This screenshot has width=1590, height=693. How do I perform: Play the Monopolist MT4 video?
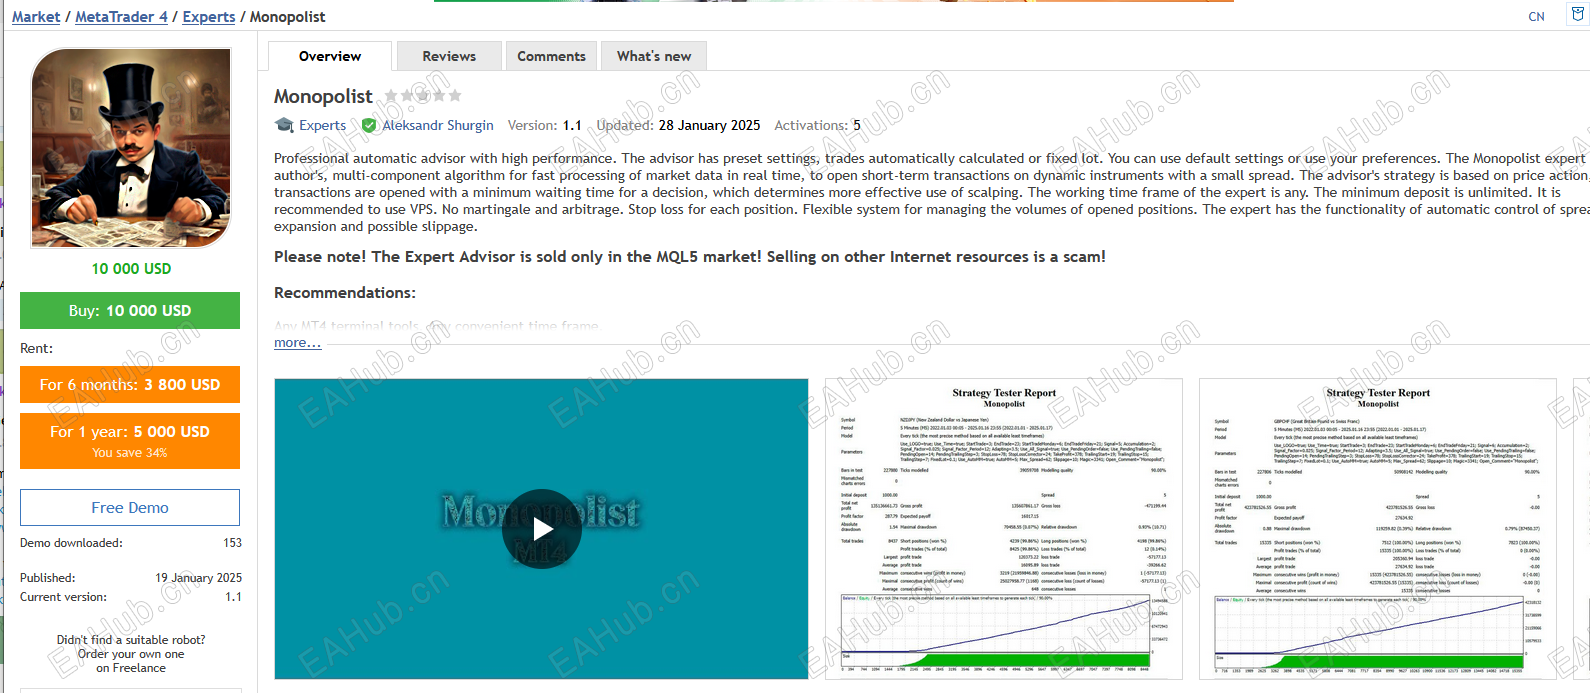point(541,529)
